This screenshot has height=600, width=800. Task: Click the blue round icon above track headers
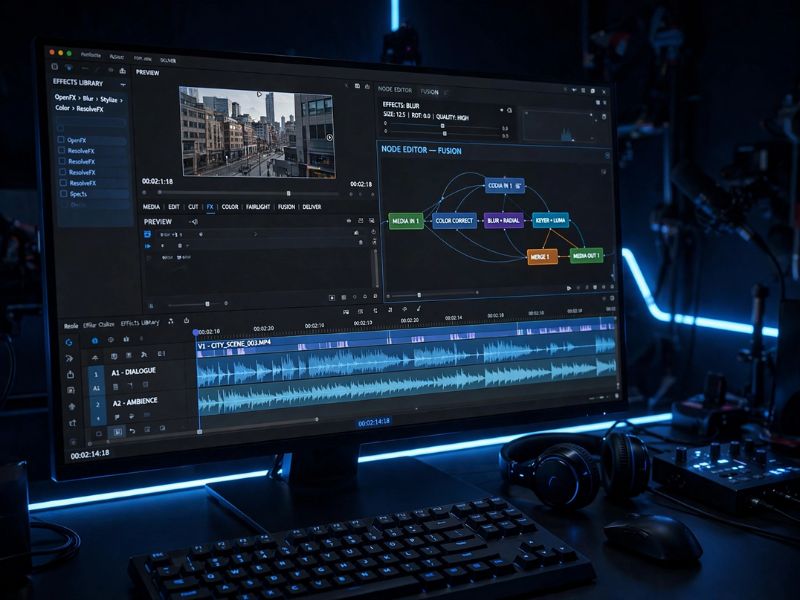tap(94, 340)
